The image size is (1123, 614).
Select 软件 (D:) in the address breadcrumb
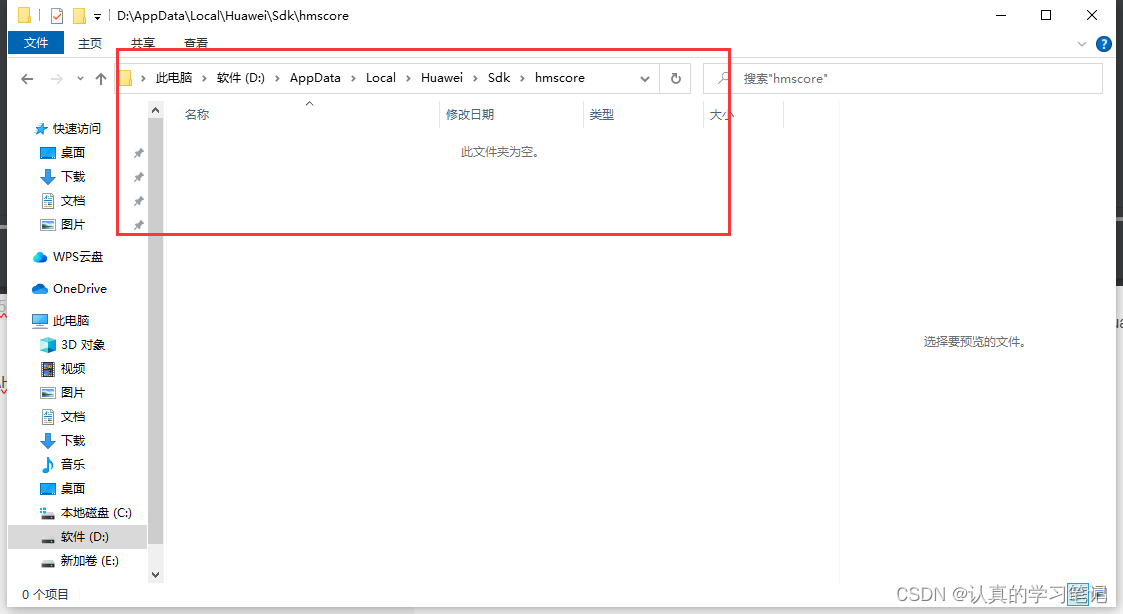pyautogui.click(x=241, y=77)
